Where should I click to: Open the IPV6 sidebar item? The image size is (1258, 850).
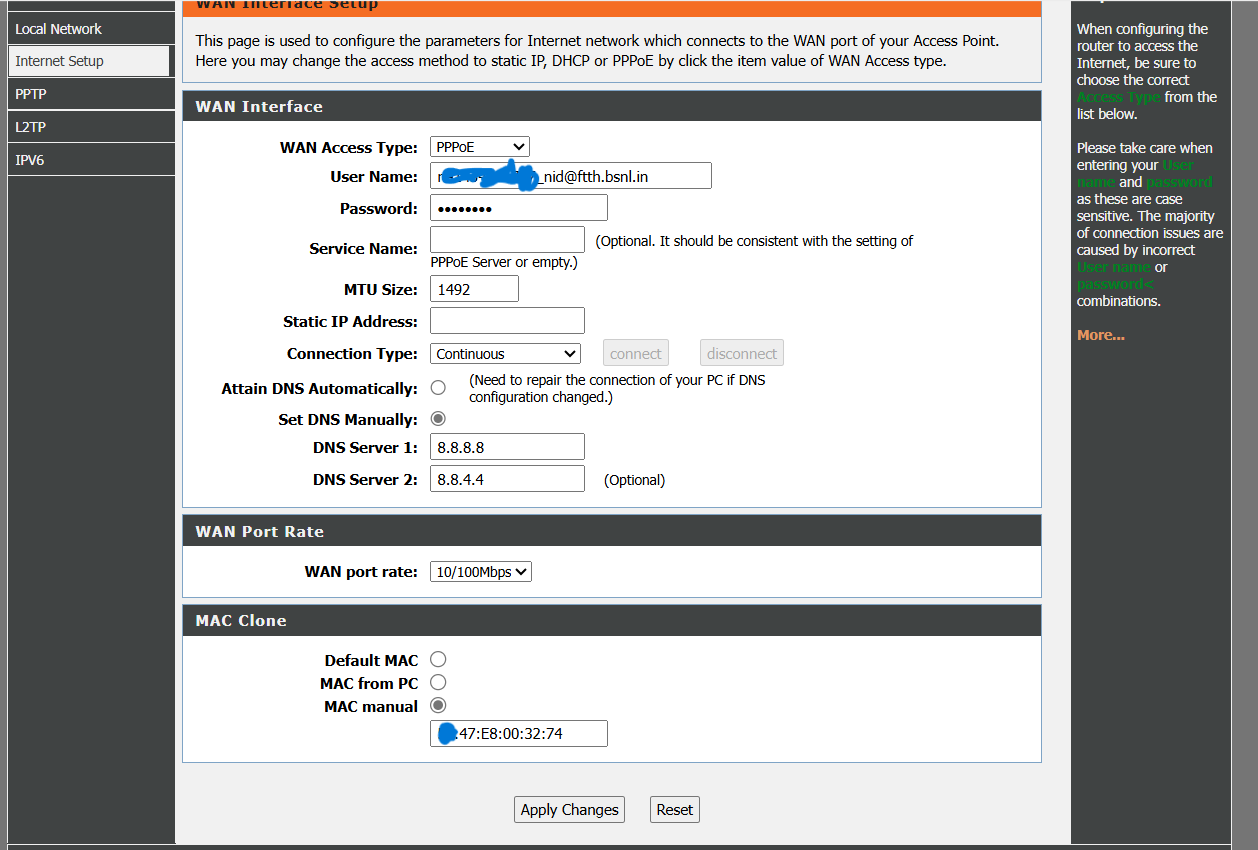tap(30, 160)
